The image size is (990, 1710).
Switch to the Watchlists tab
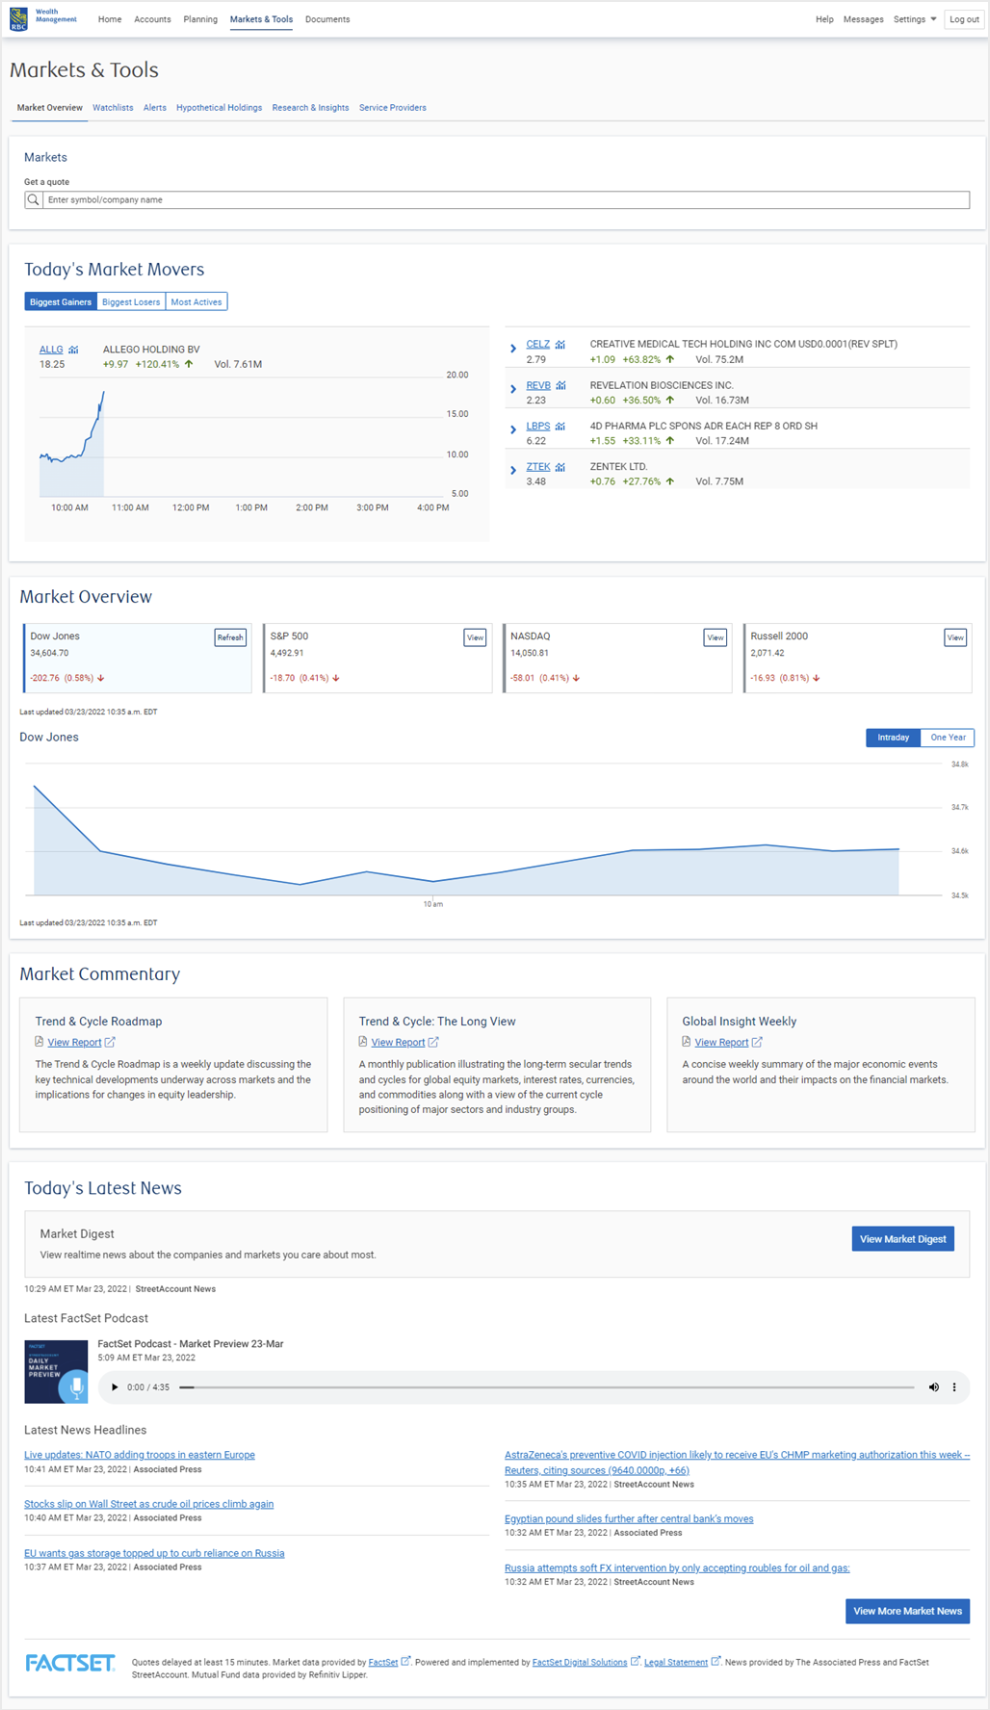tap(113, 108)
